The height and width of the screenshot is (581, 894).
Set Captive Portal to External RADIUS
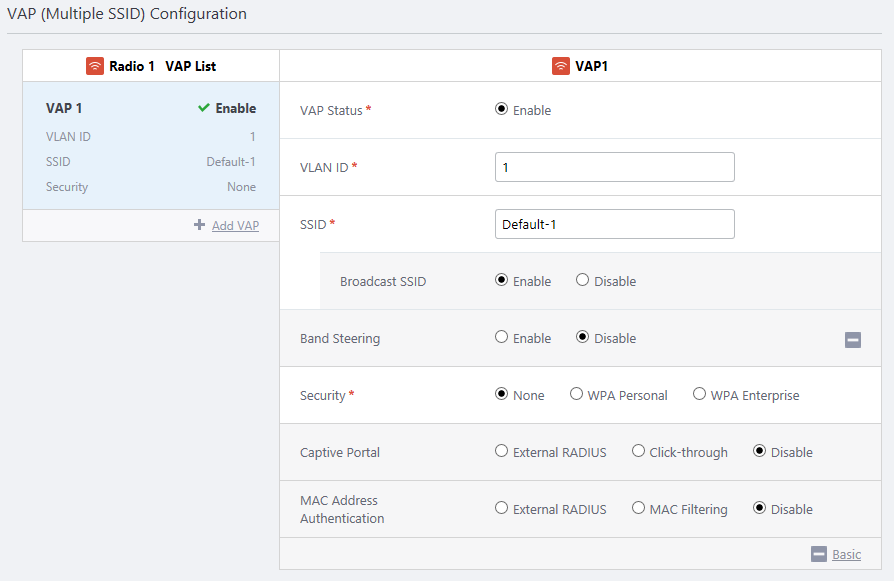click(x=501, y=451)
